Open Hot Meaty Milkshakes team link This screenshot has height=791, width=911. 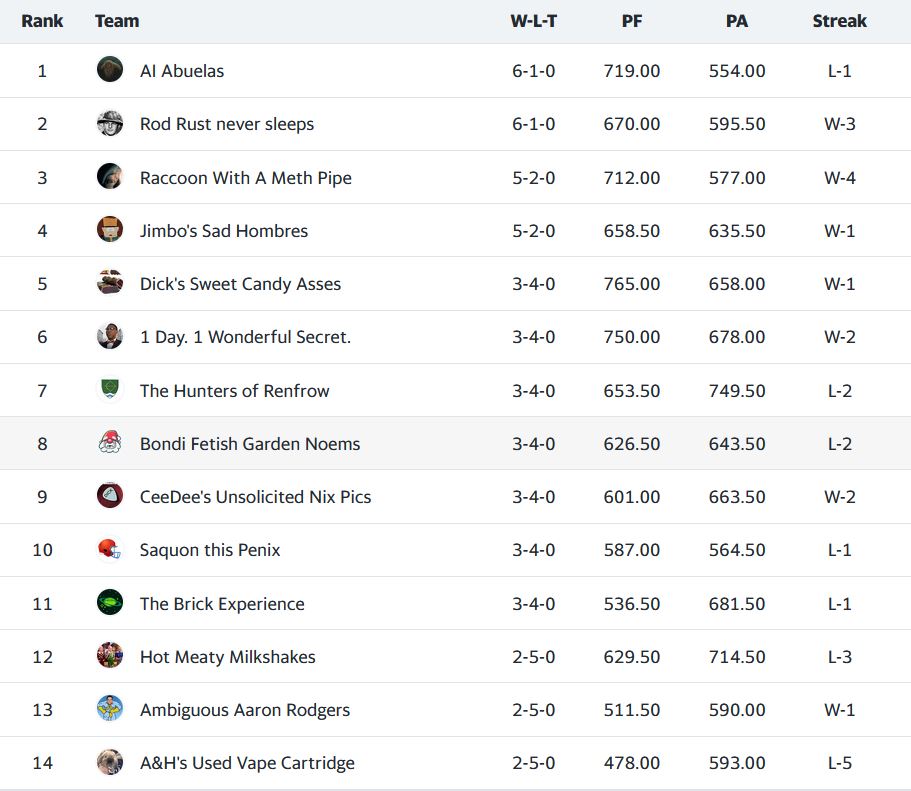pyautogui.click(x=227, y=657)
